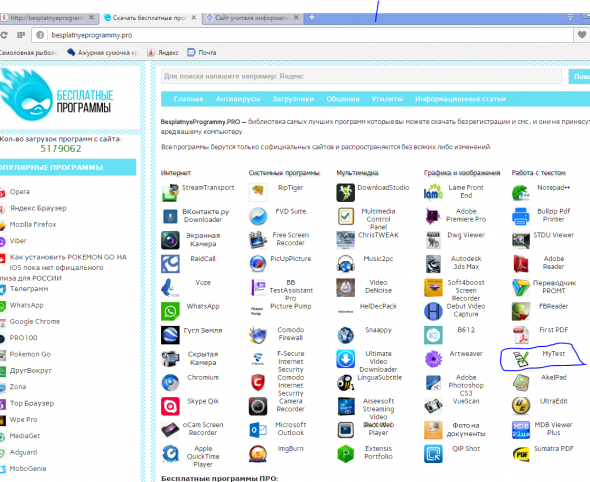Viewport: 590px width, 482px height.
Task: Open a new browser tab with plus button
Action: pos(312,17)
